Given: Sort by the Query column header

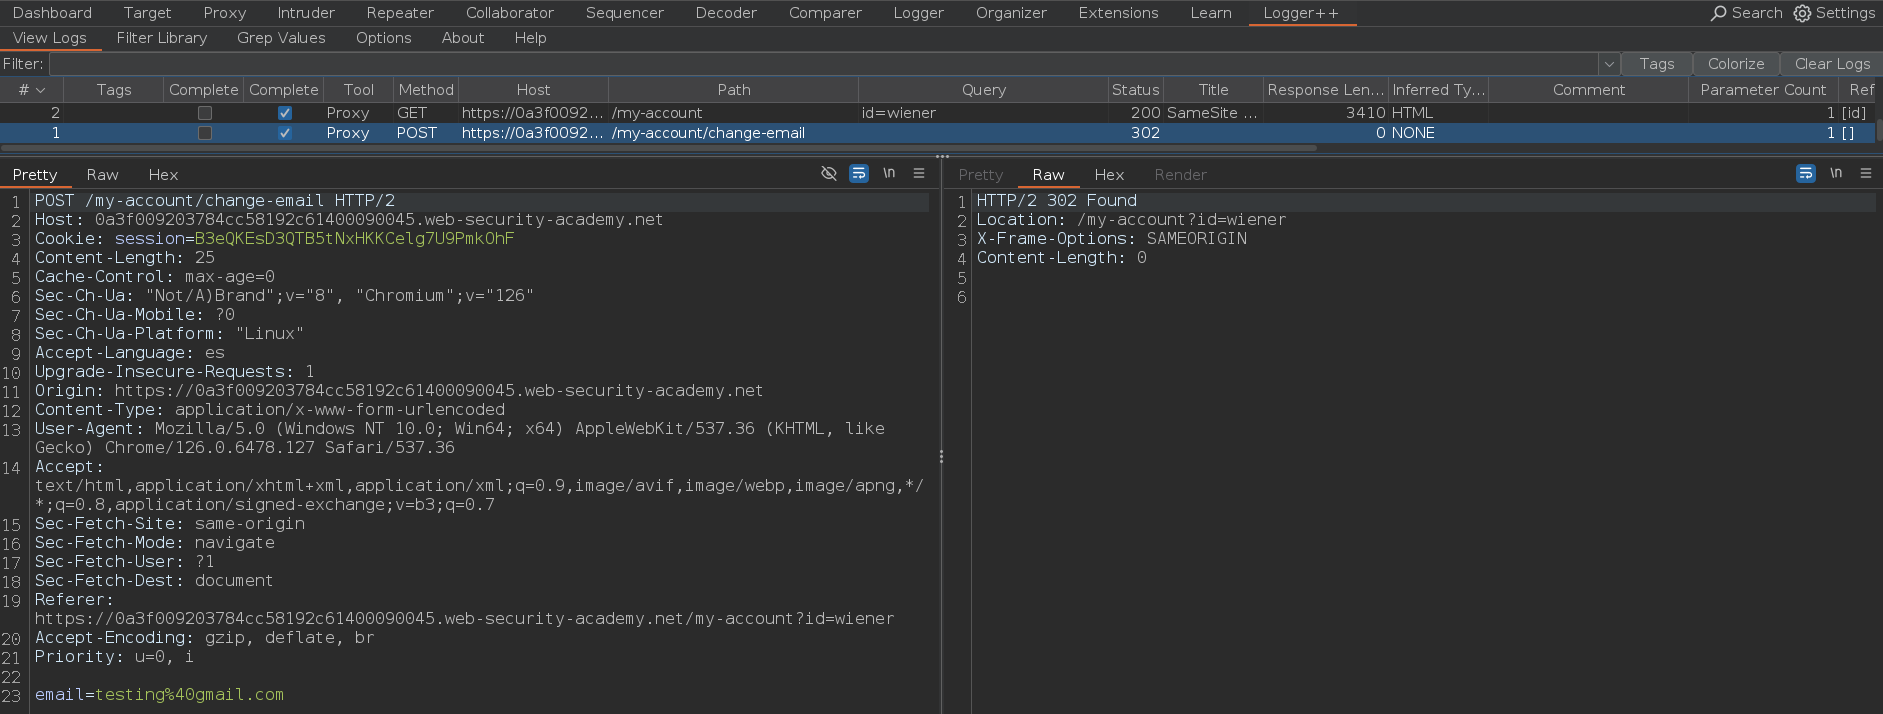Looking at the screenshot, I should click(x=983, y=90).
